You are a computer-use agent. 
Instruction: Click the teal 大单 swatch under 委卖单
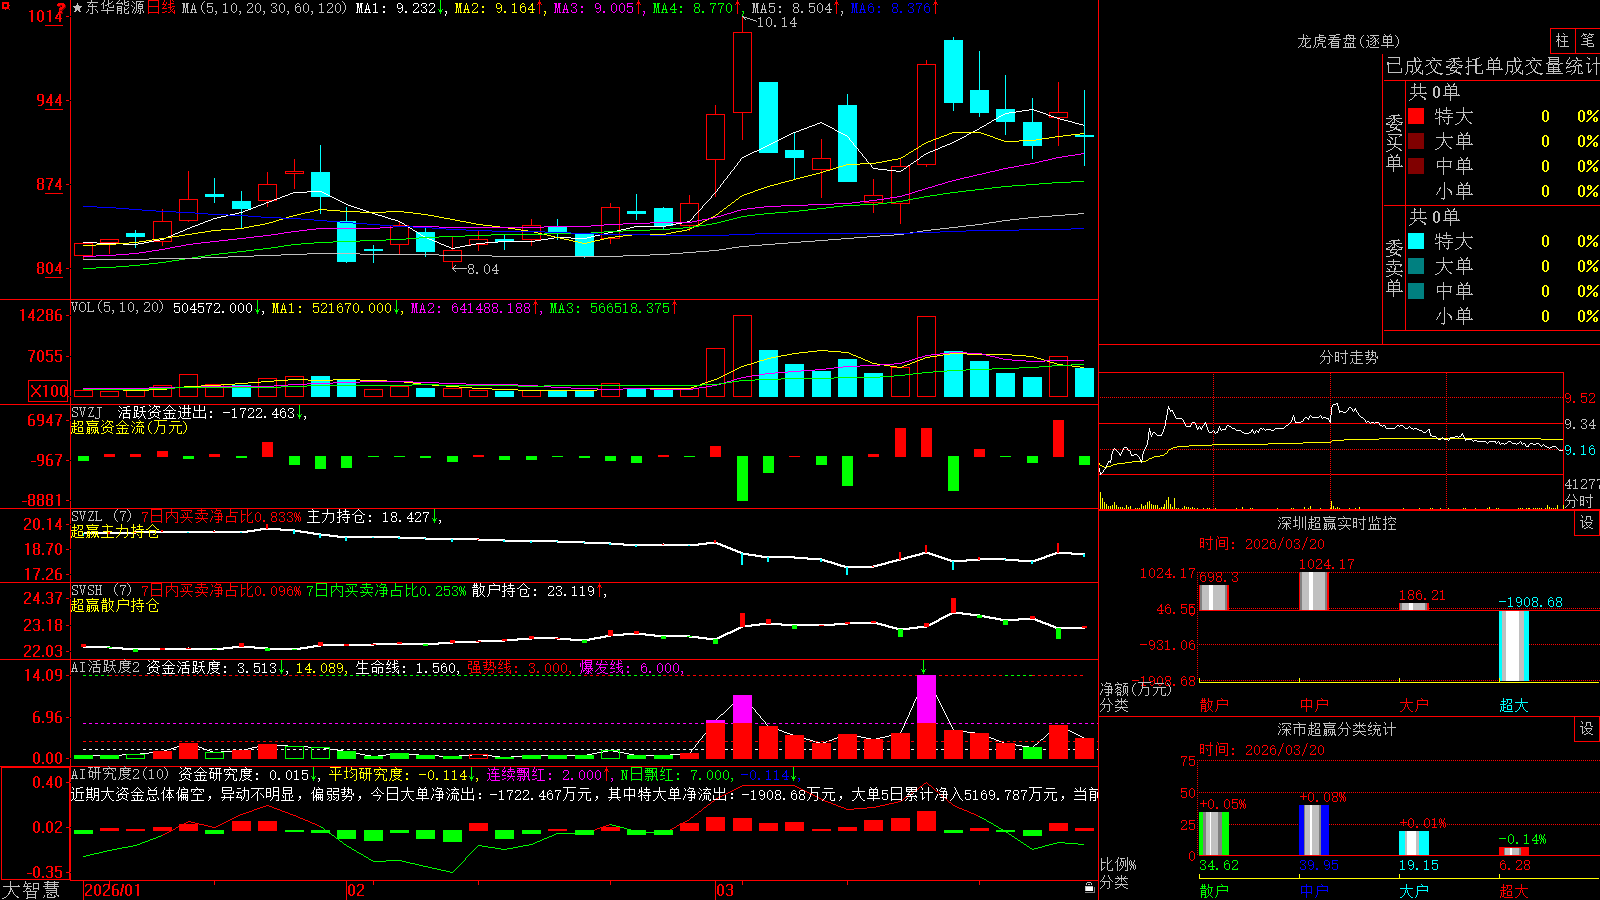[x=1416, y=266]
